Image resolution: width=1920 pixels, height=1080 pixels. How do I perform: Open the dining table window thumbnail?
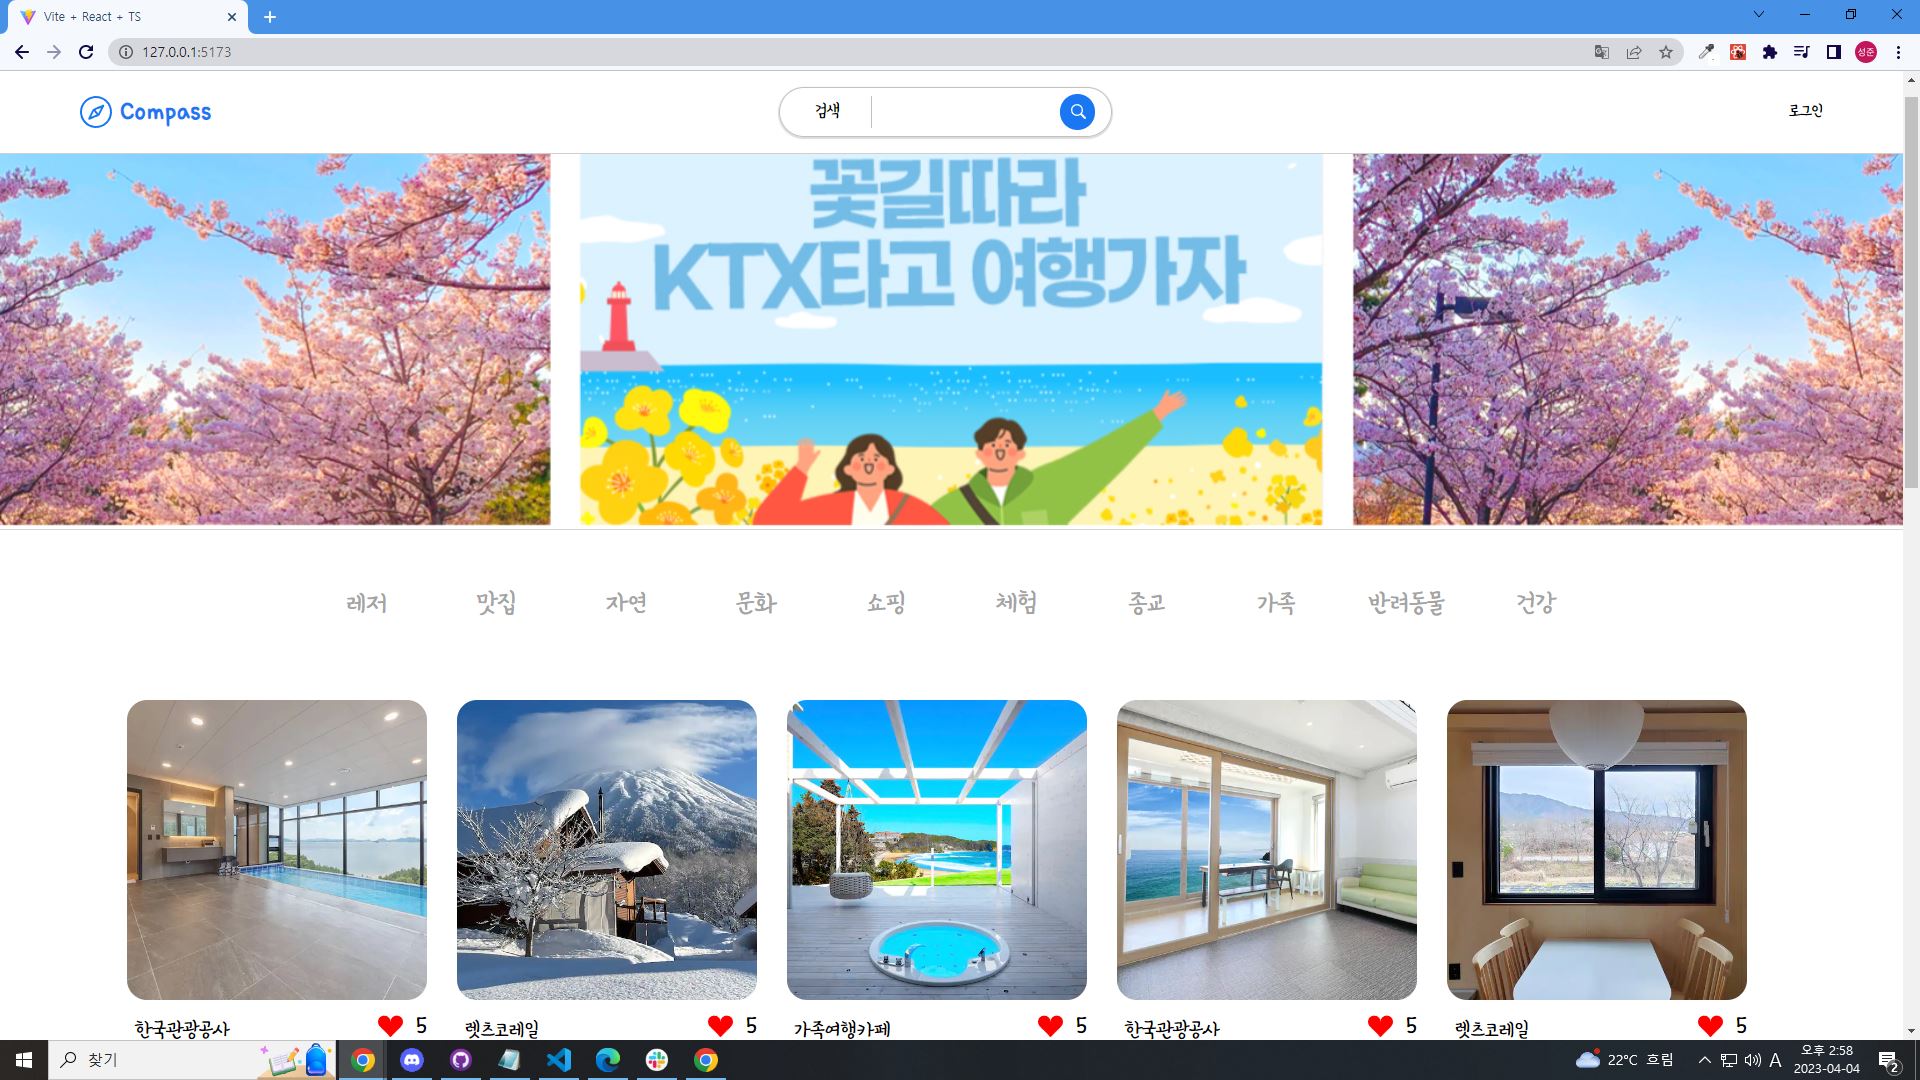(x=1597, y=850)
